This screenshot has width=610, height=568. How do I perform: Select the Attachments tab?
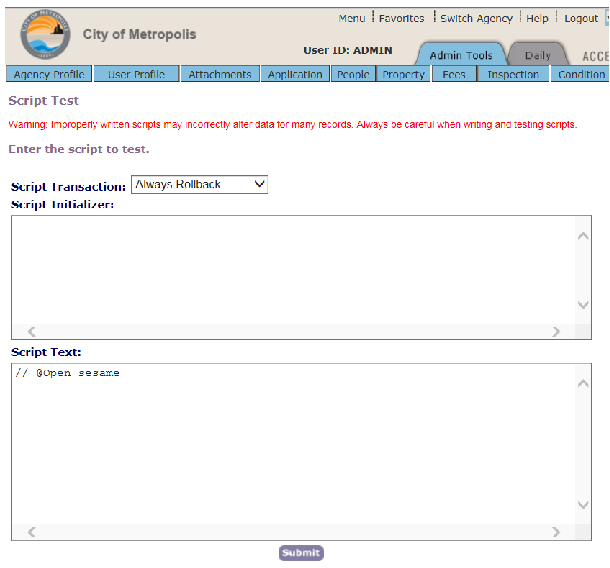tap(220, 75)
